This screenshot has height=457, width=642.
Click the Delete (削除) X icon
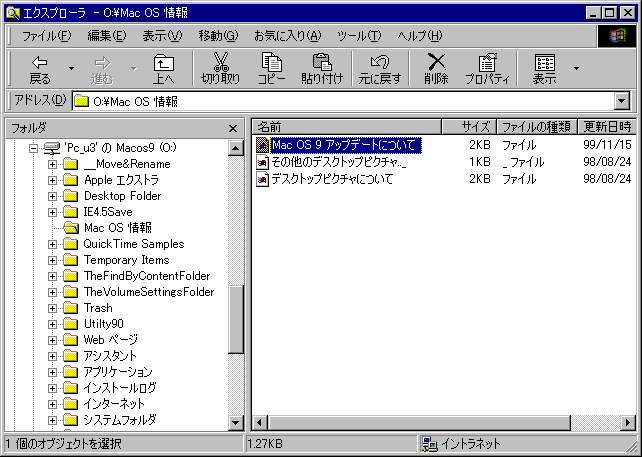pos(436,62)
